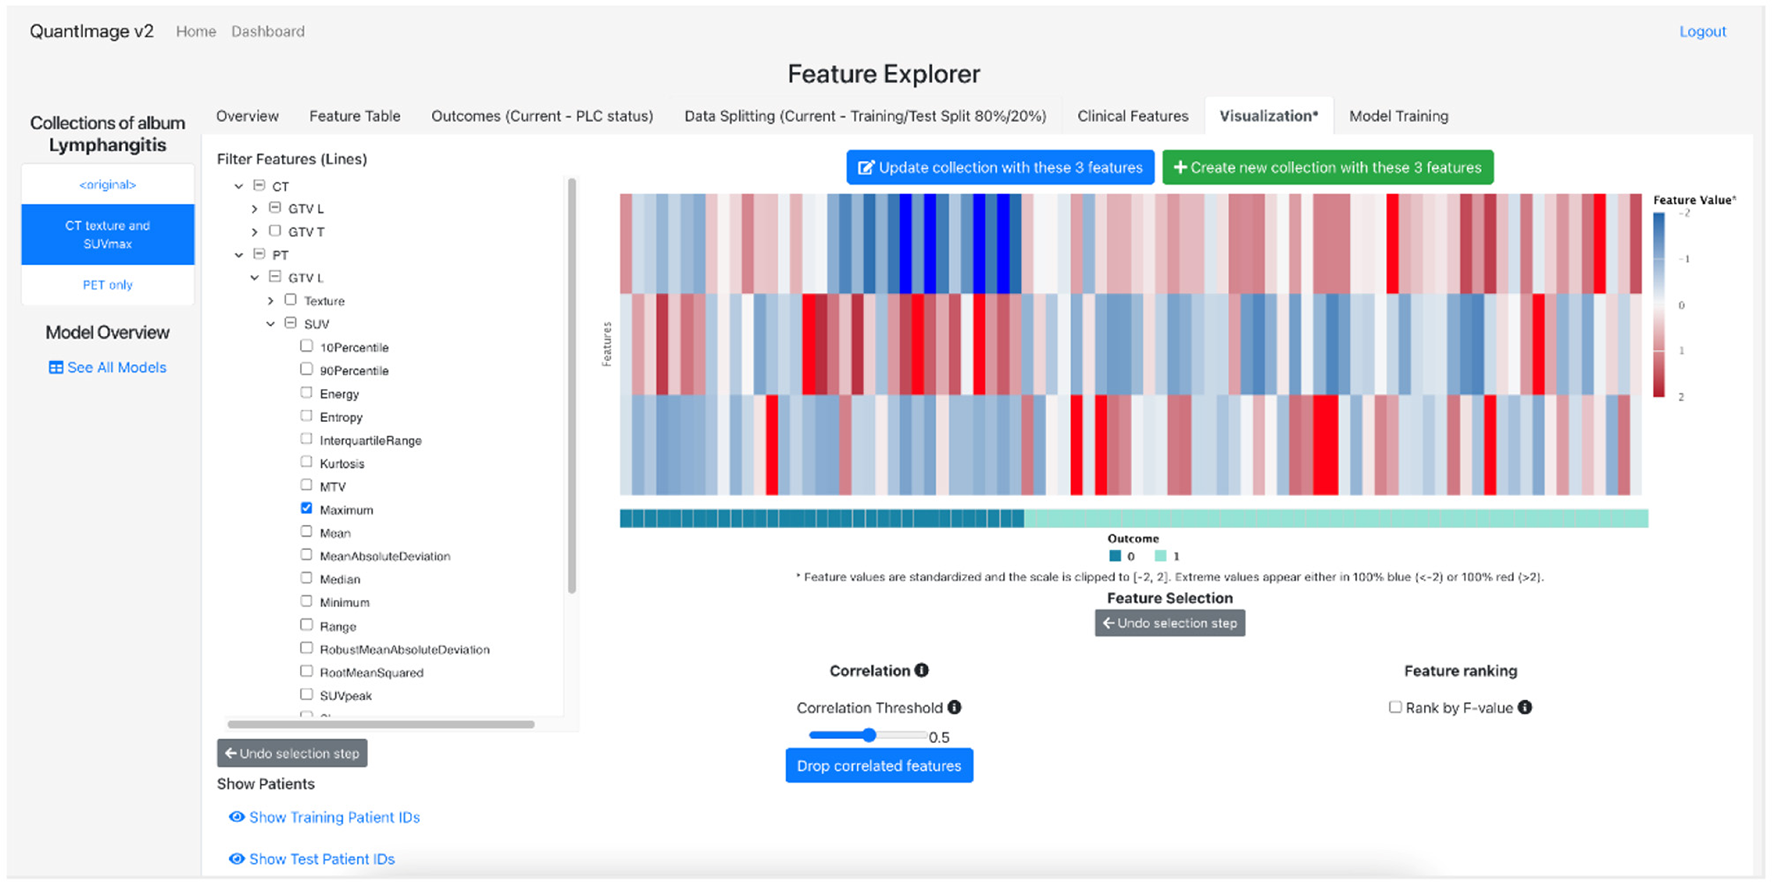
Task: Uncheck the Maximum SUV feature checkbox
Action: pos(307,508)
